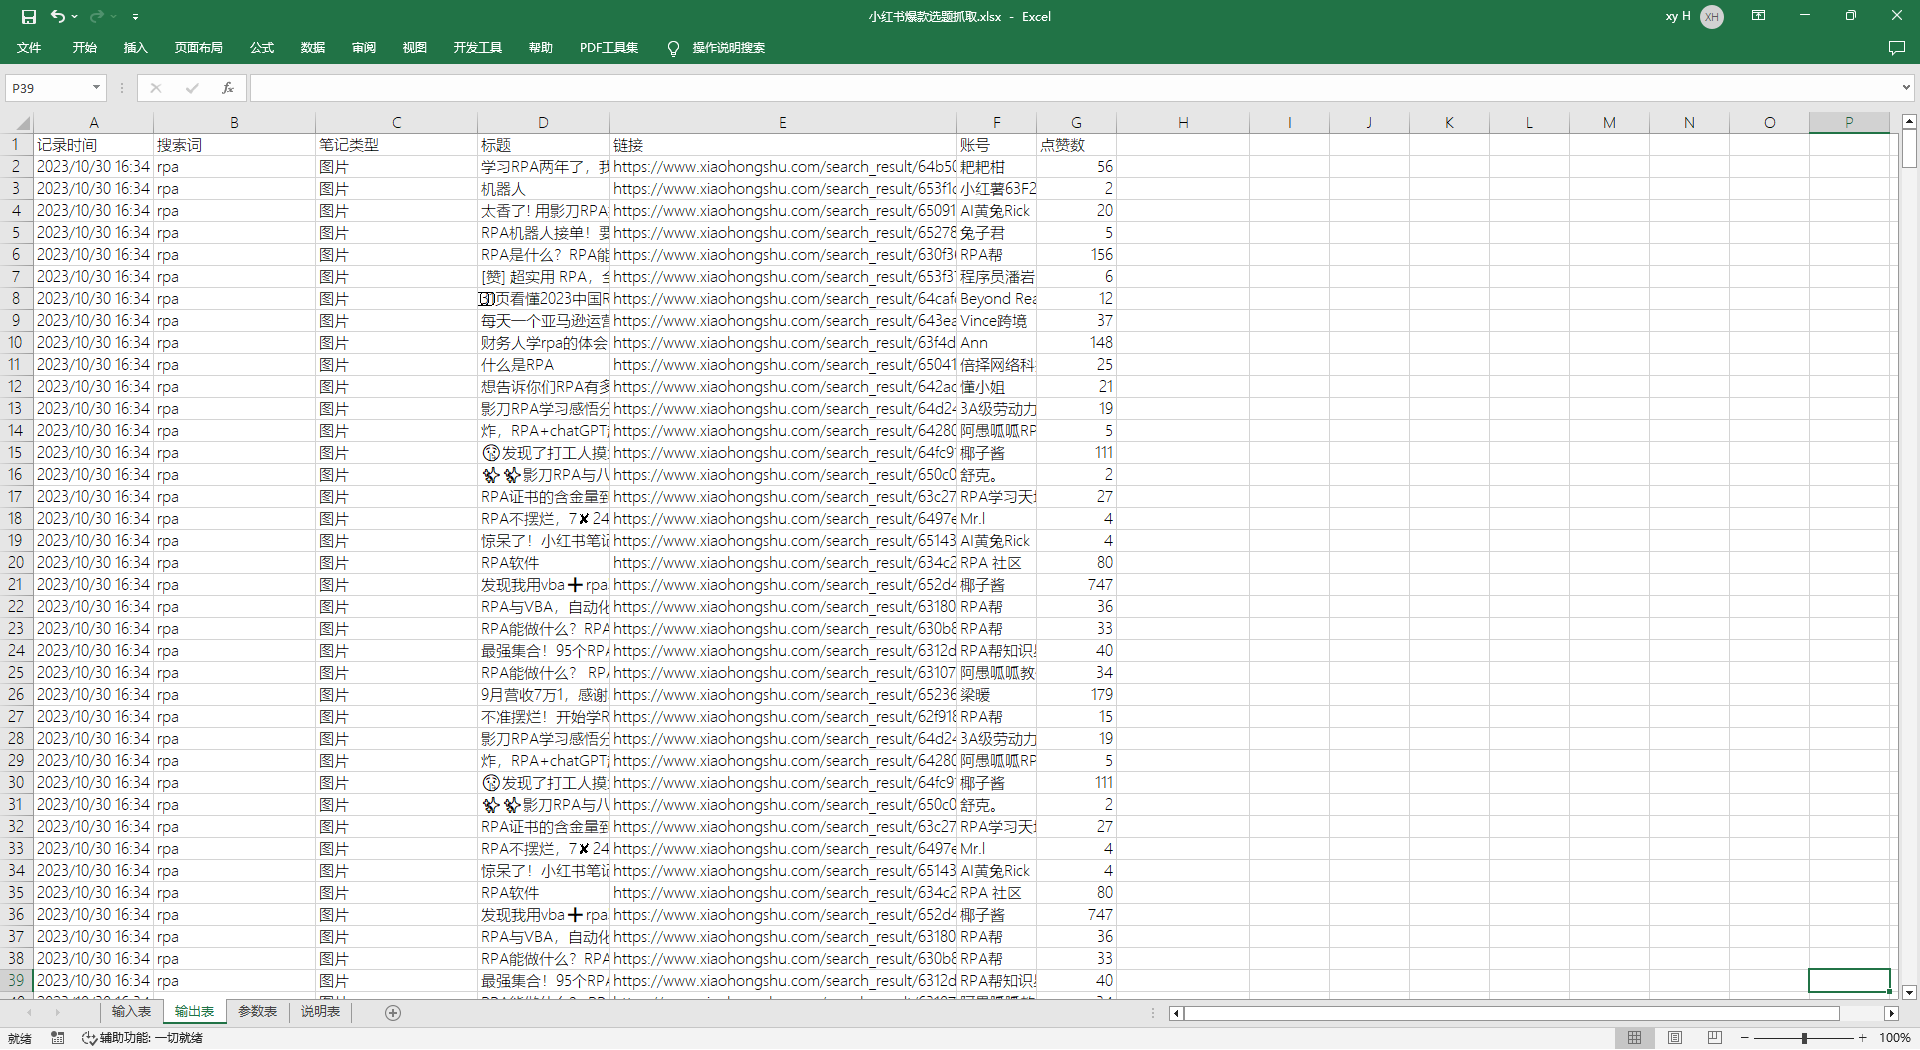Switch to the 输入表 sheet tab
The image size is (1920, 1050).
131,1012
